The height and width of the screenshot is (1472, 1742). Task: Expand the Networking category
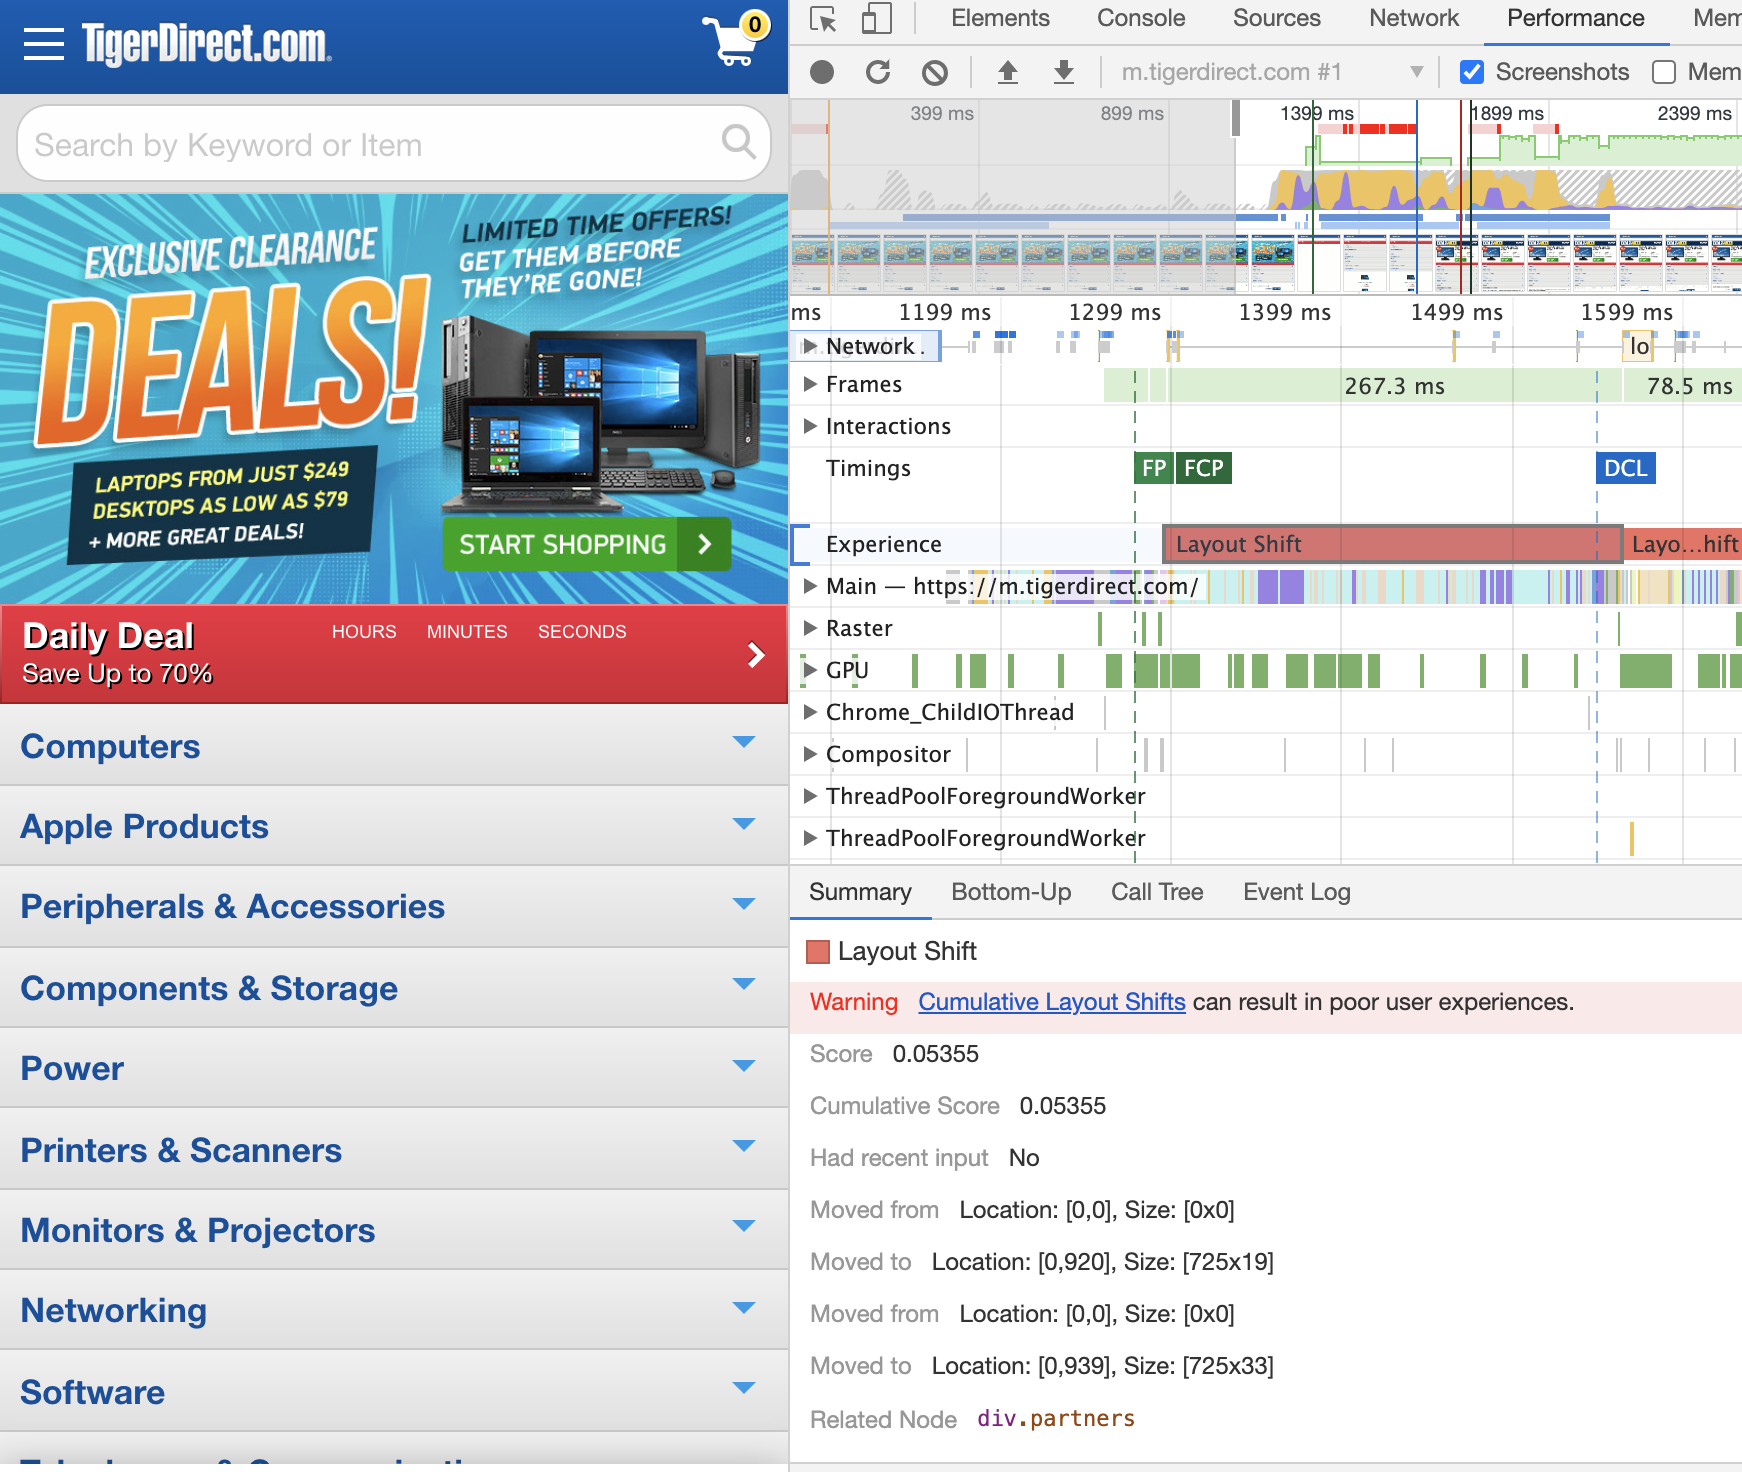click(394, 1310)
